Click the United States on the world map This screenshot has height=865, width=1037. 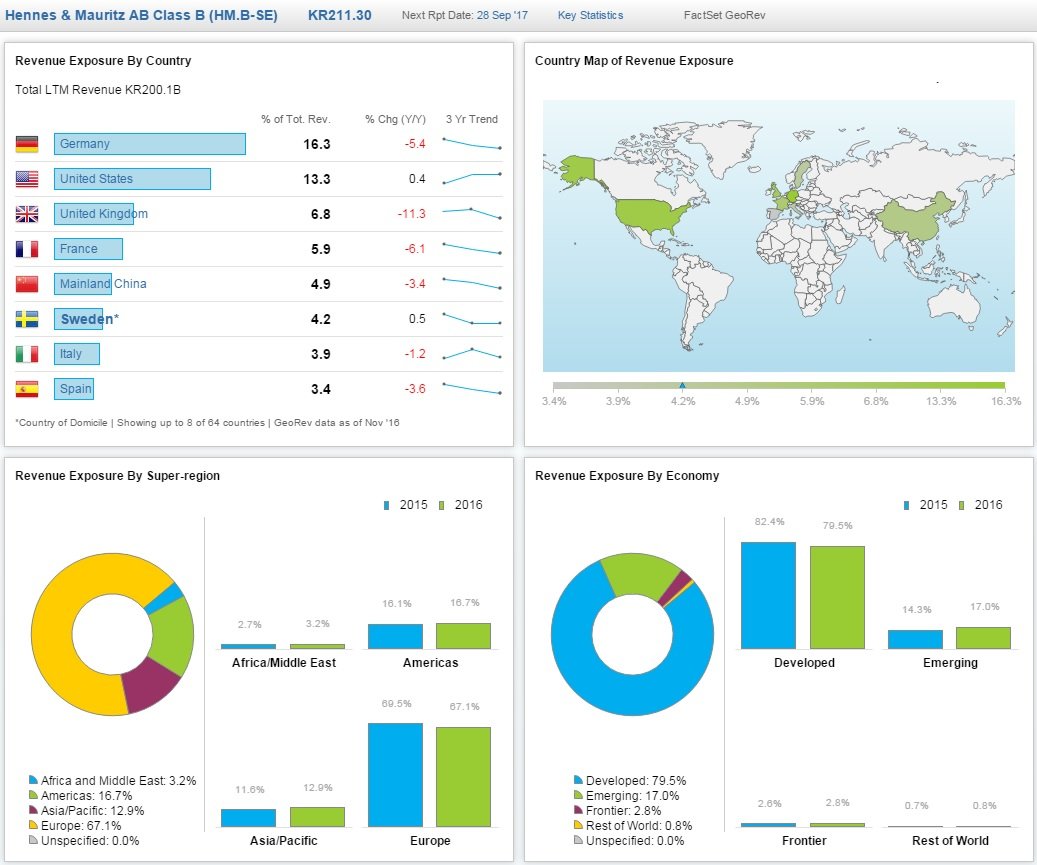coord(651,215)
